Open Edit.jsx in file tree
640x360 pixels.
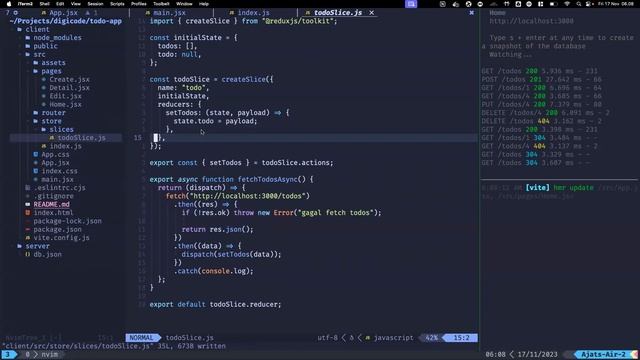(x=65, y=96)
